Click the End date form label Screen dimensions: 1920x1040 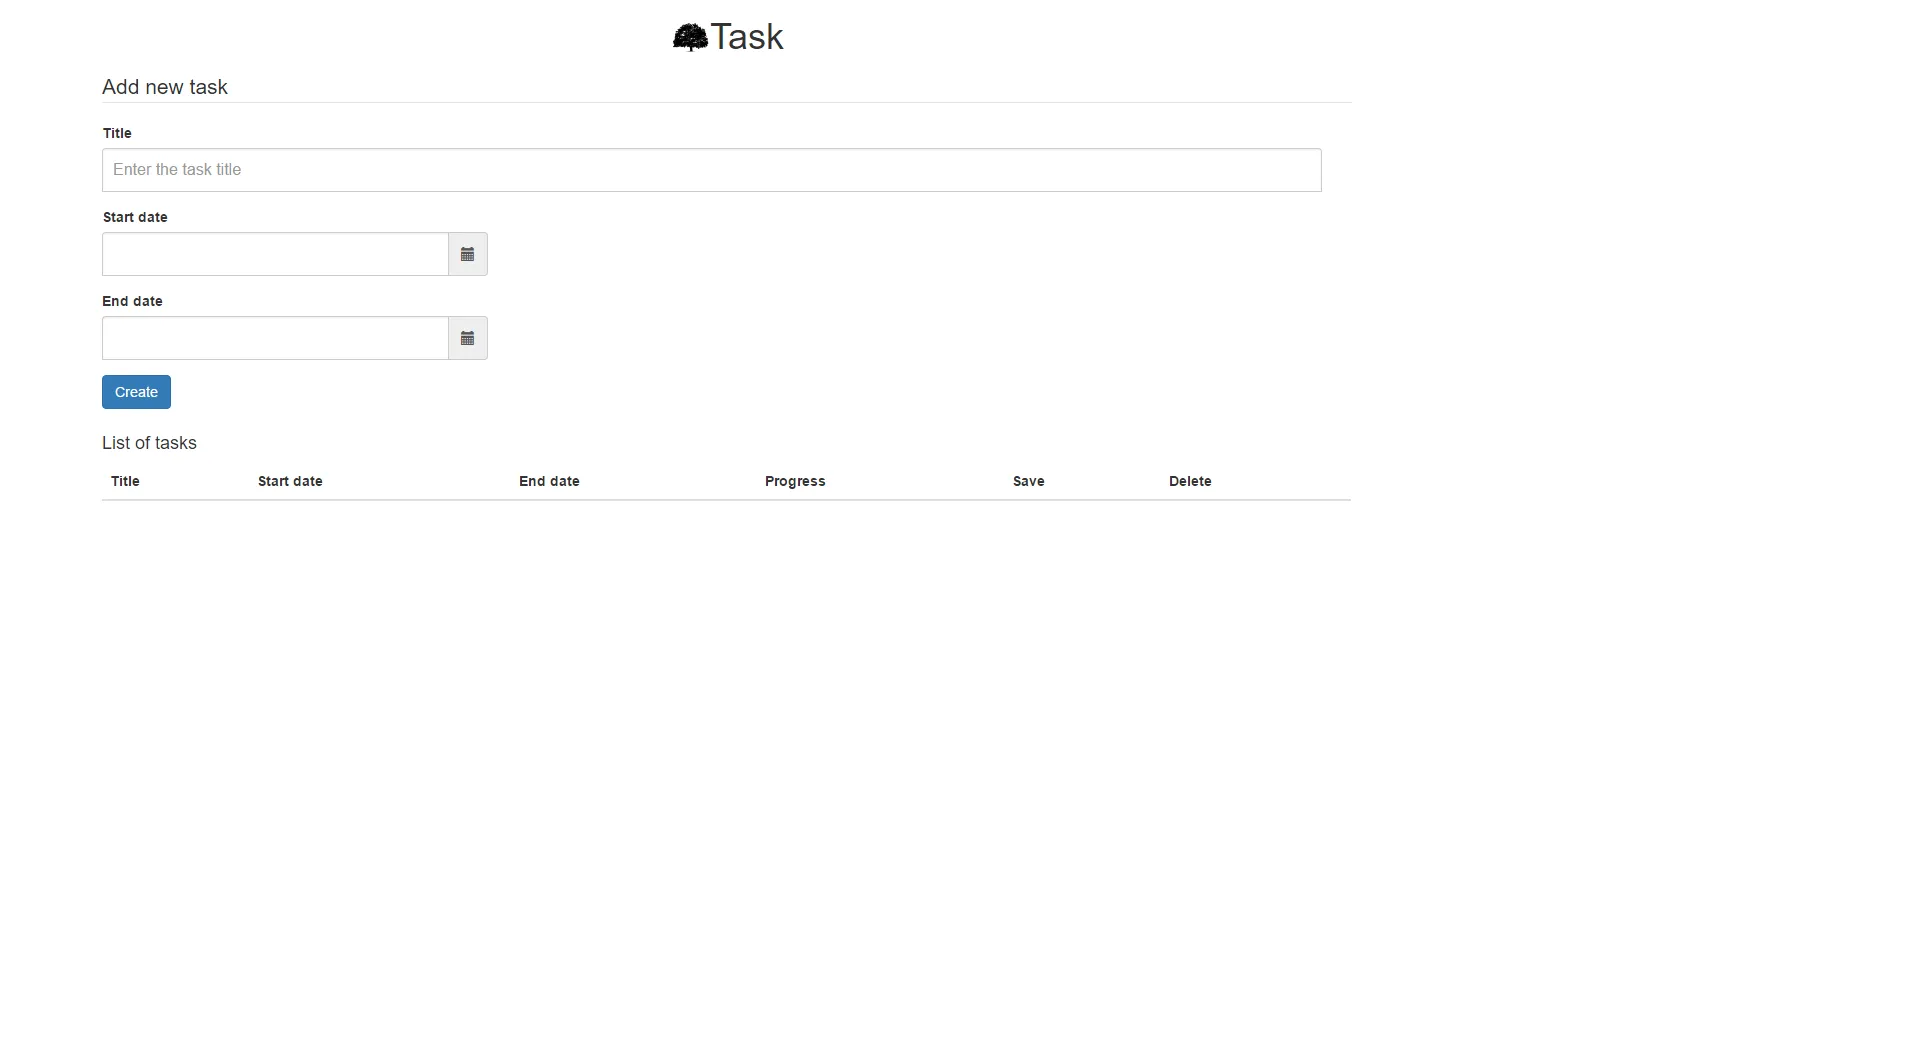tap(132, 301)
